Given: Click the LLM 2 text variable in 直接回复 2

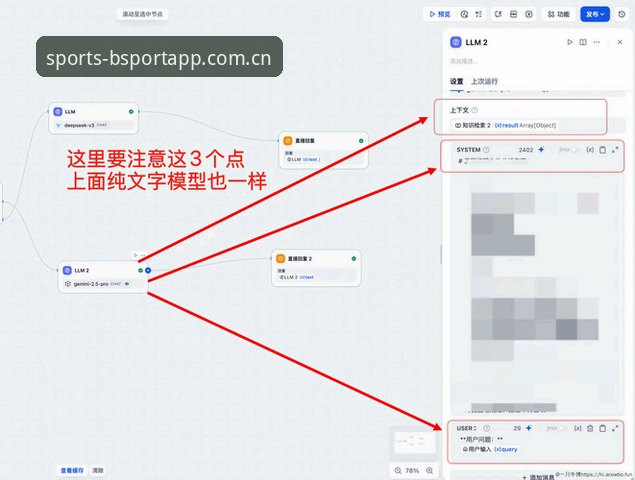Looking at the screenshot, I should (296, 277).
